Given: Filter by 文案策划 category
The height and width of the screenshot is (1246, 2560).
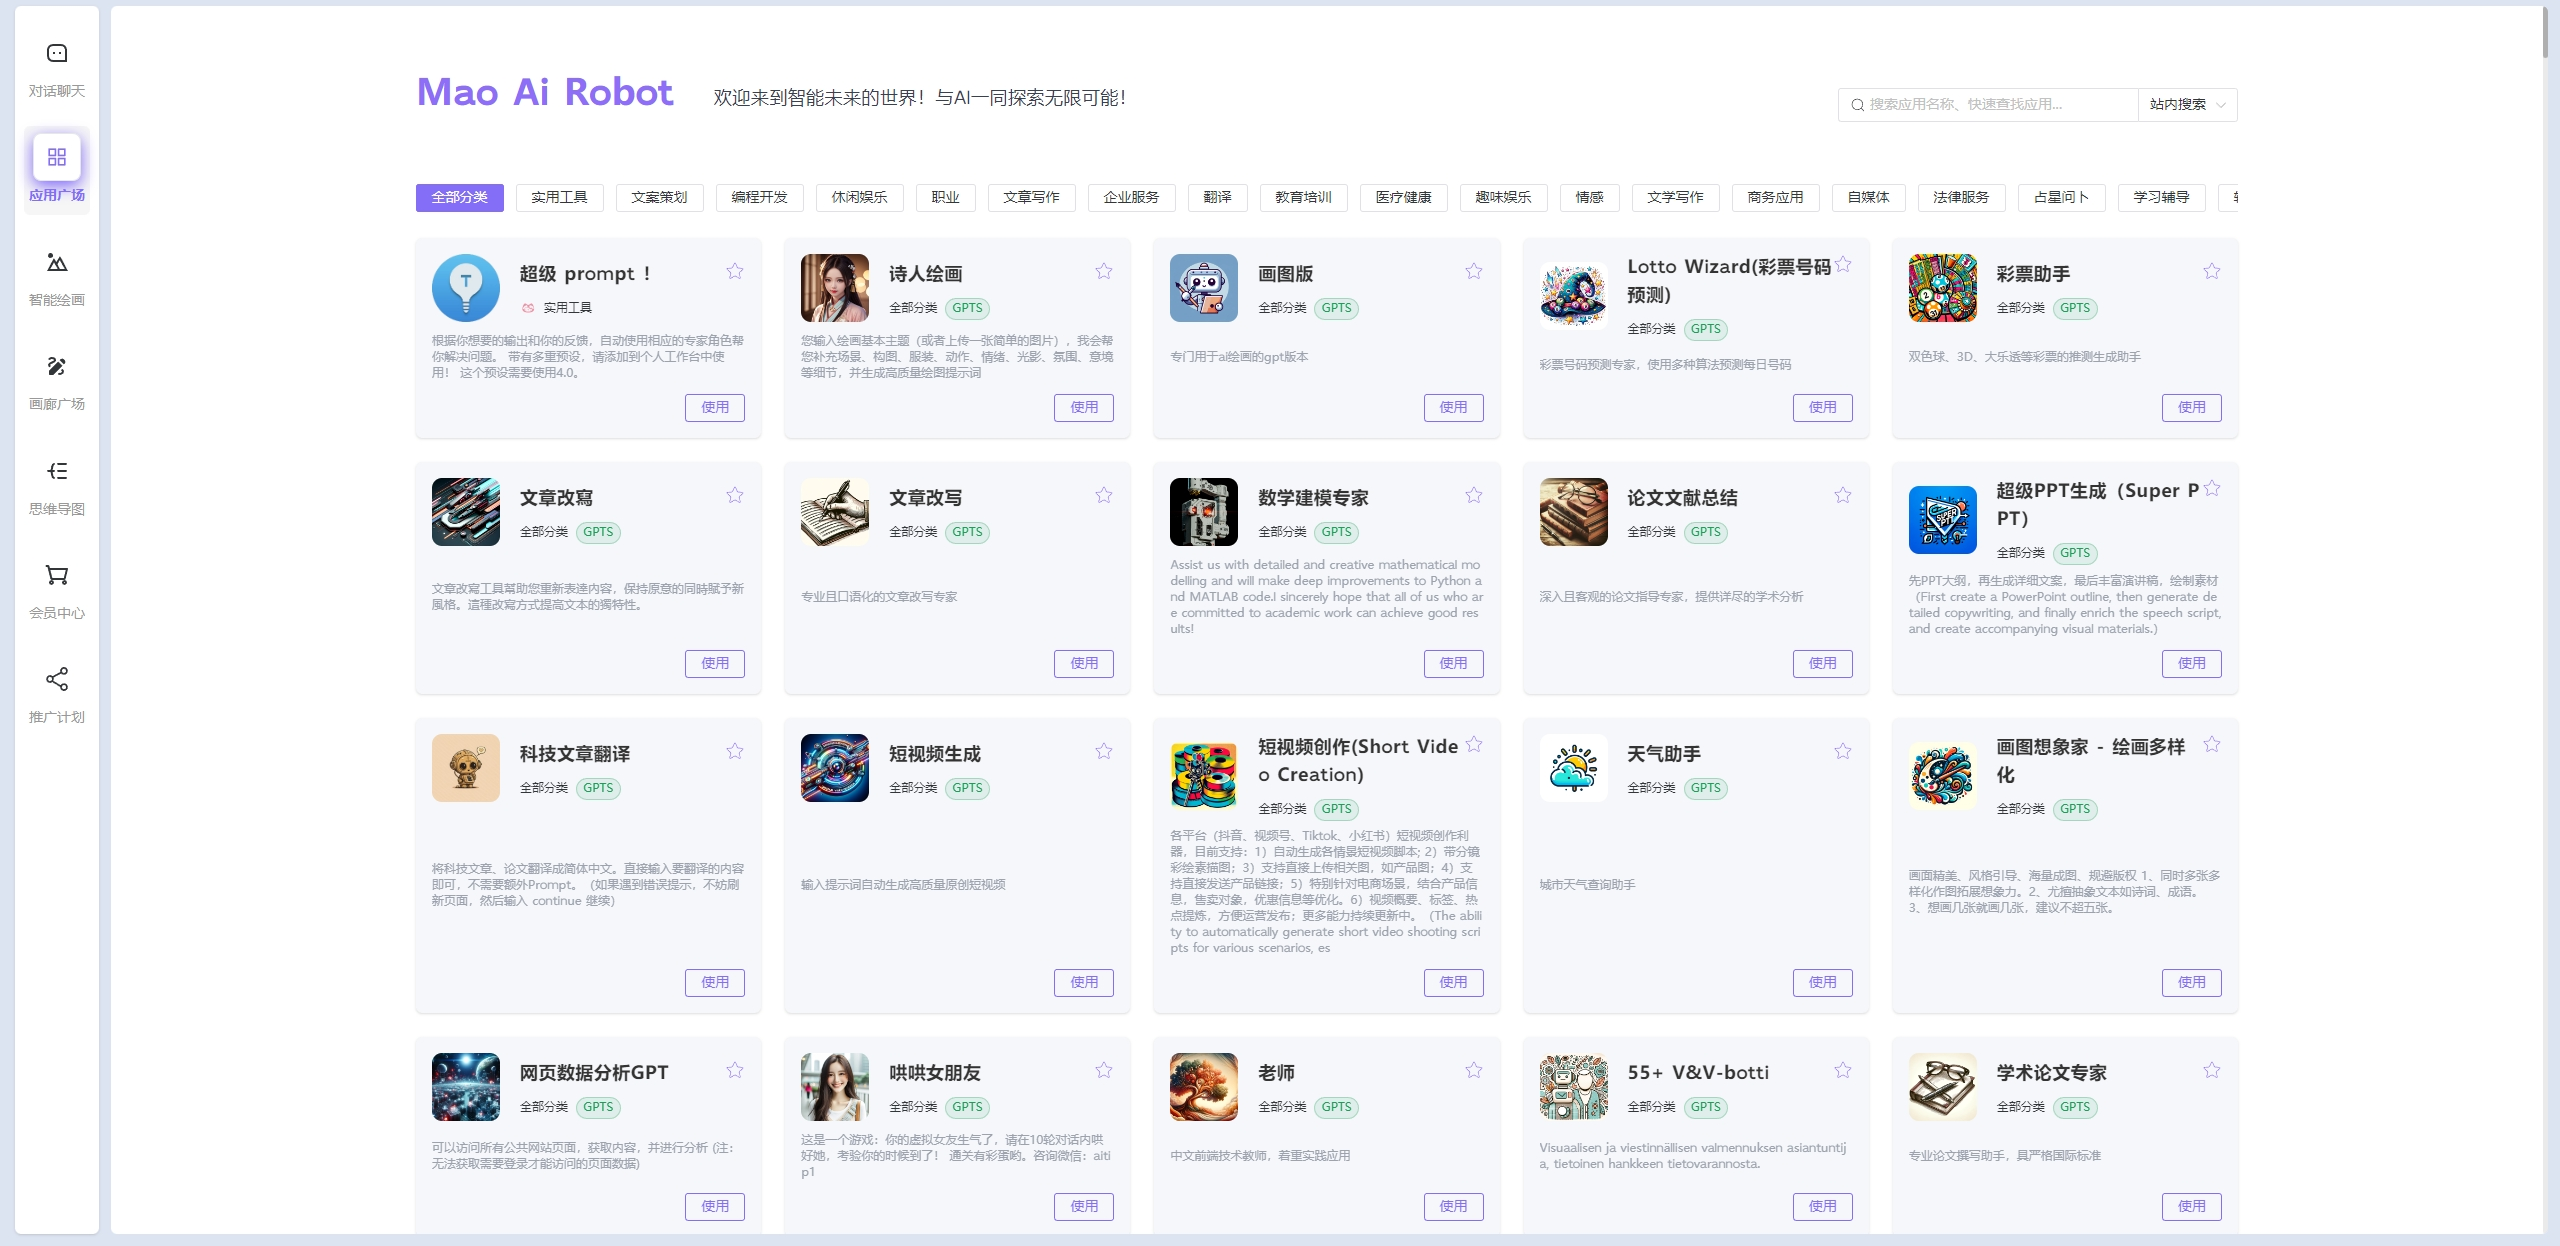Looking at the screenshot, I should (660, 198).
